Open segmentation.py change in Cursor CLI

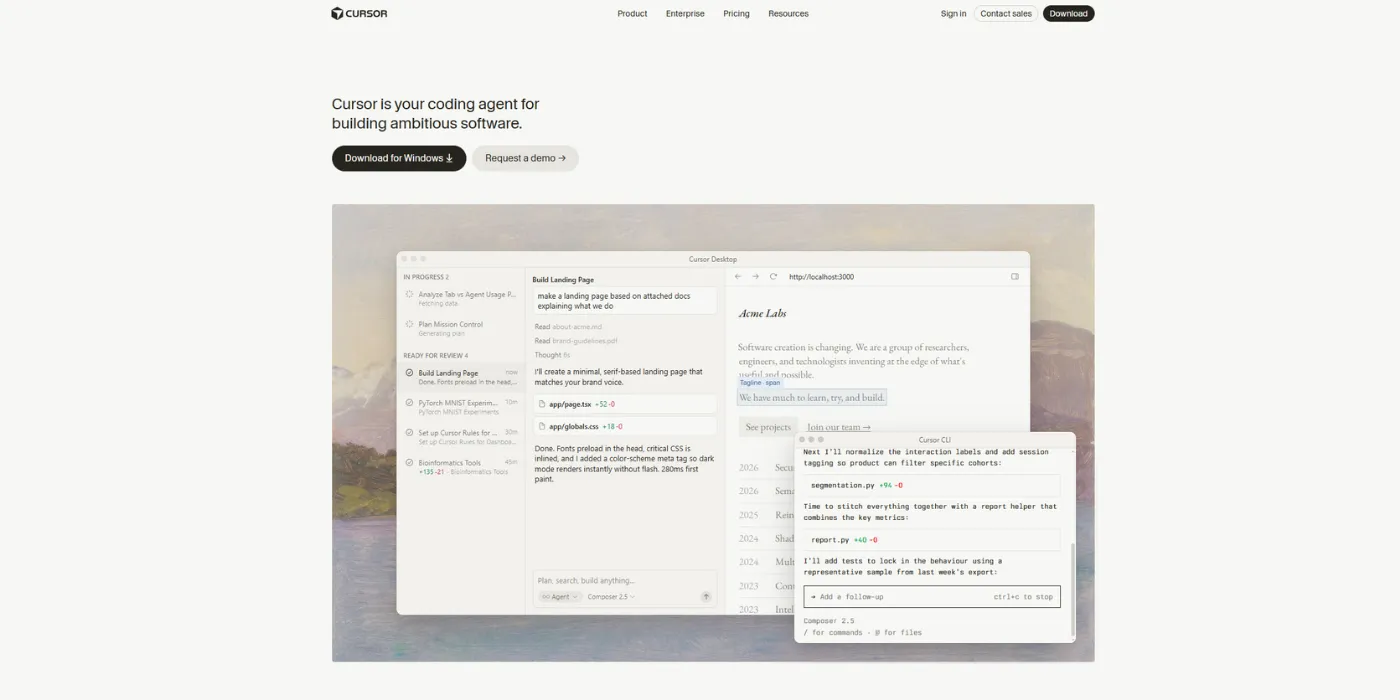[x=931, y=485]
